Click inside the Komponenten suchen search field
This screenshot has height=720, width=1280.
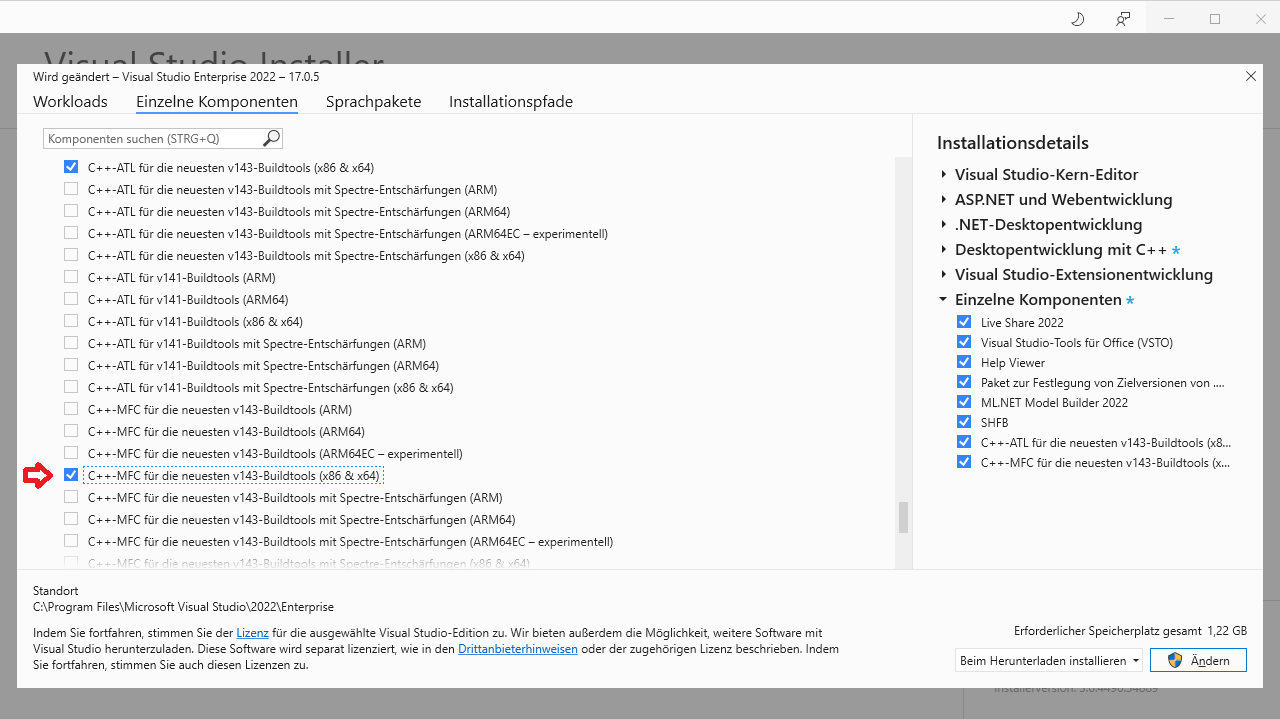pos(150,138)
